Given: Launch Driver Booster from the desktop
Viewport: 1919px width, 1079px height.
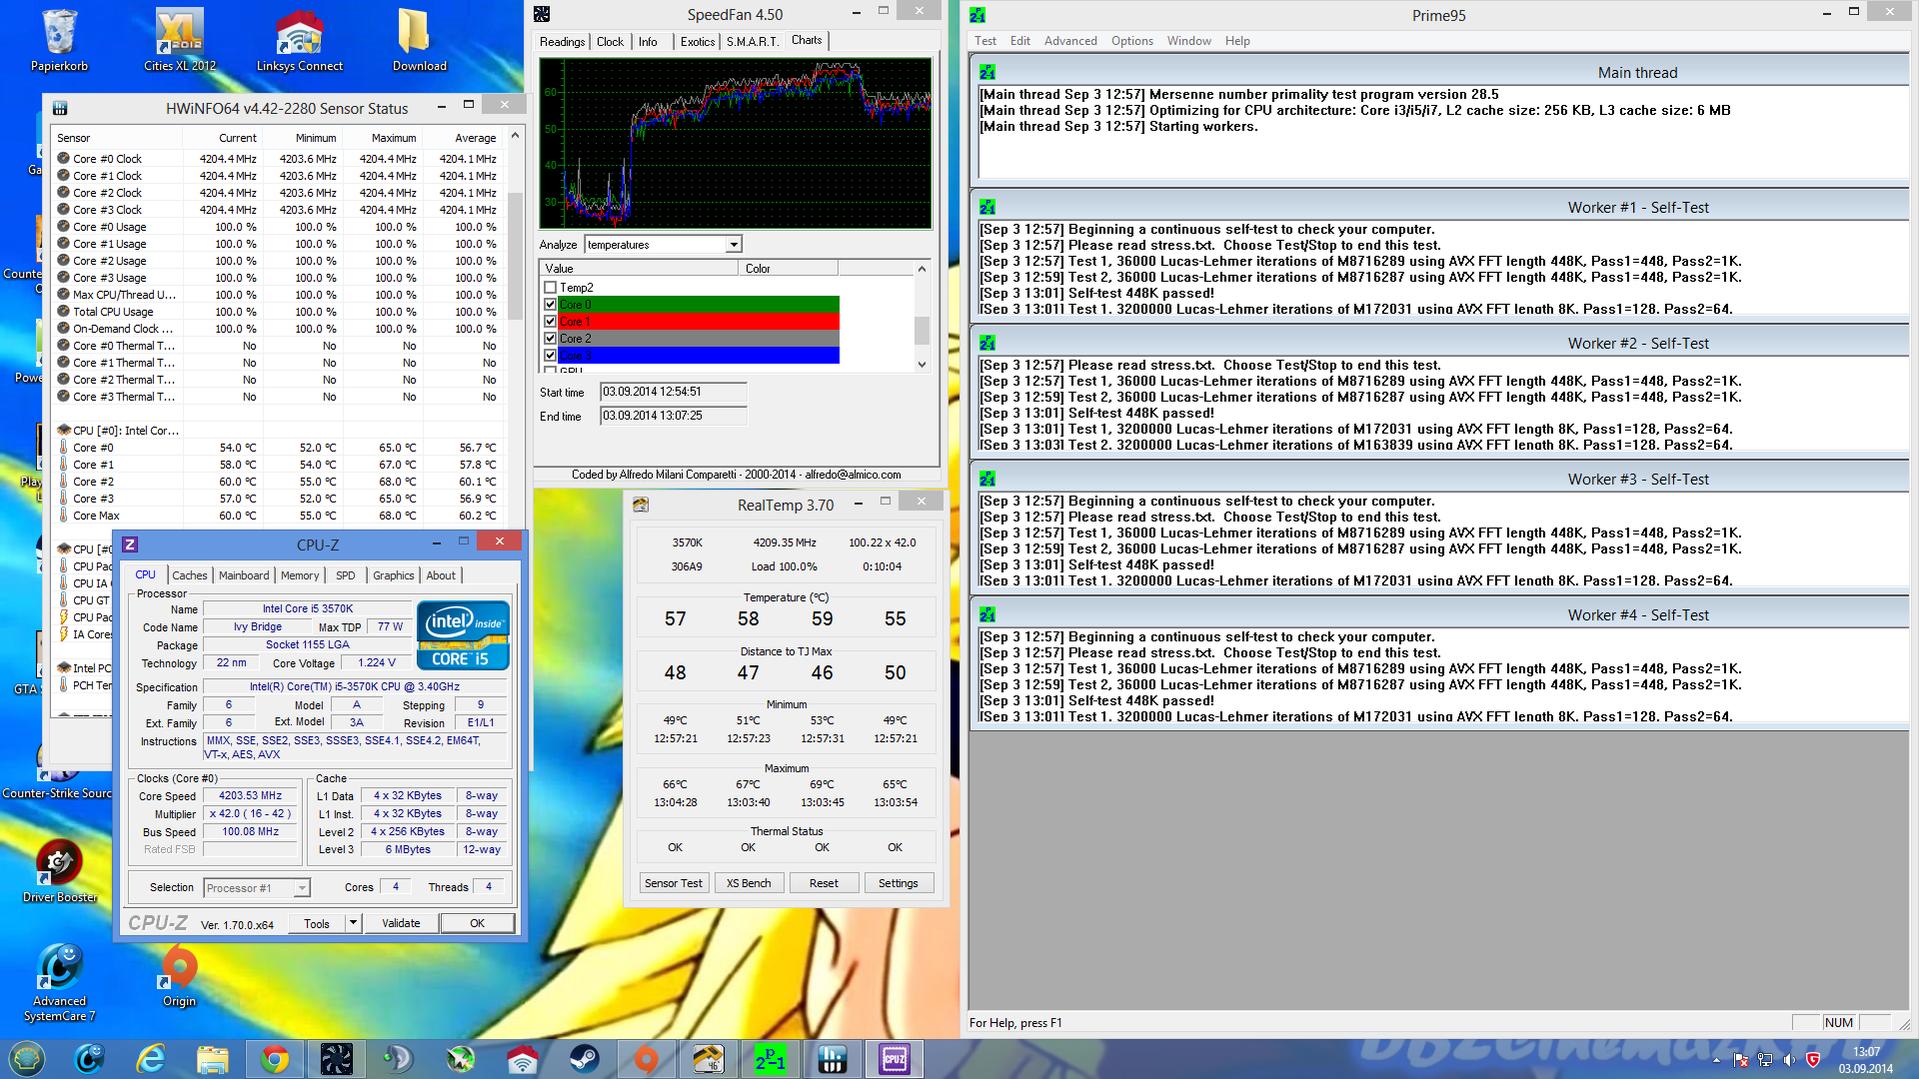Looking at the screenshot, I should (x=60, y=872).
